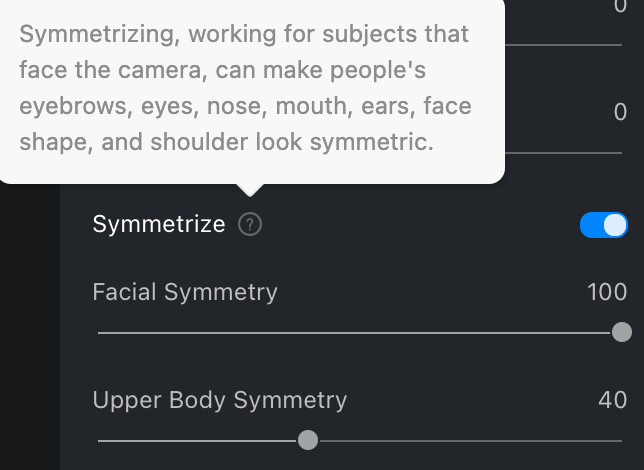Select the Upper Body Symmetry value 40
This screenshot has height=470, width=644.
click(x=612, y=400)
